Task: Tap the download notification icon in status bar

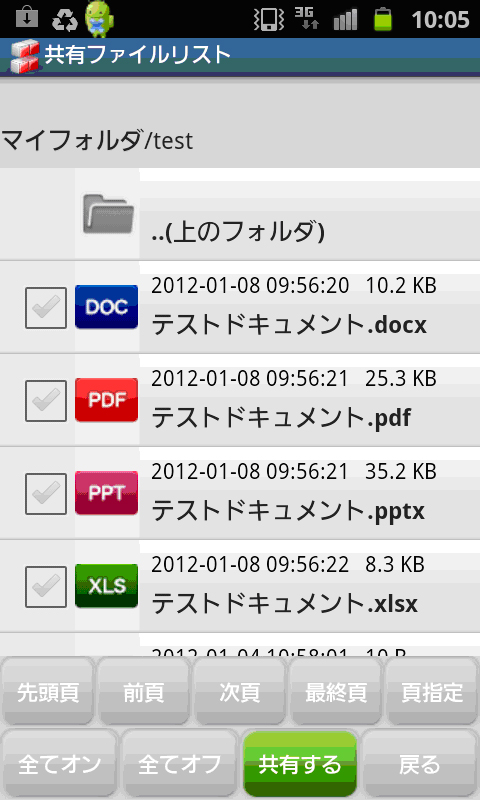Action: coord(27,19)
